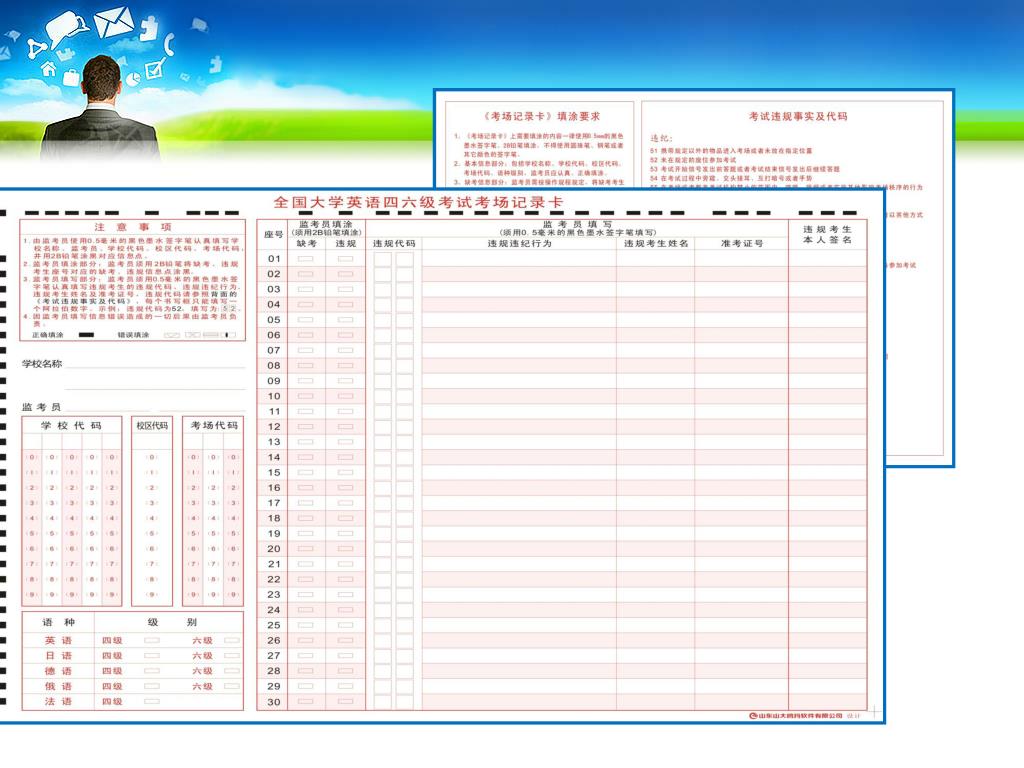1024x768 pixels.
Task: Click 准考证号 cell for seat 20
Action: pyautogui.click(x=741, y=549)
